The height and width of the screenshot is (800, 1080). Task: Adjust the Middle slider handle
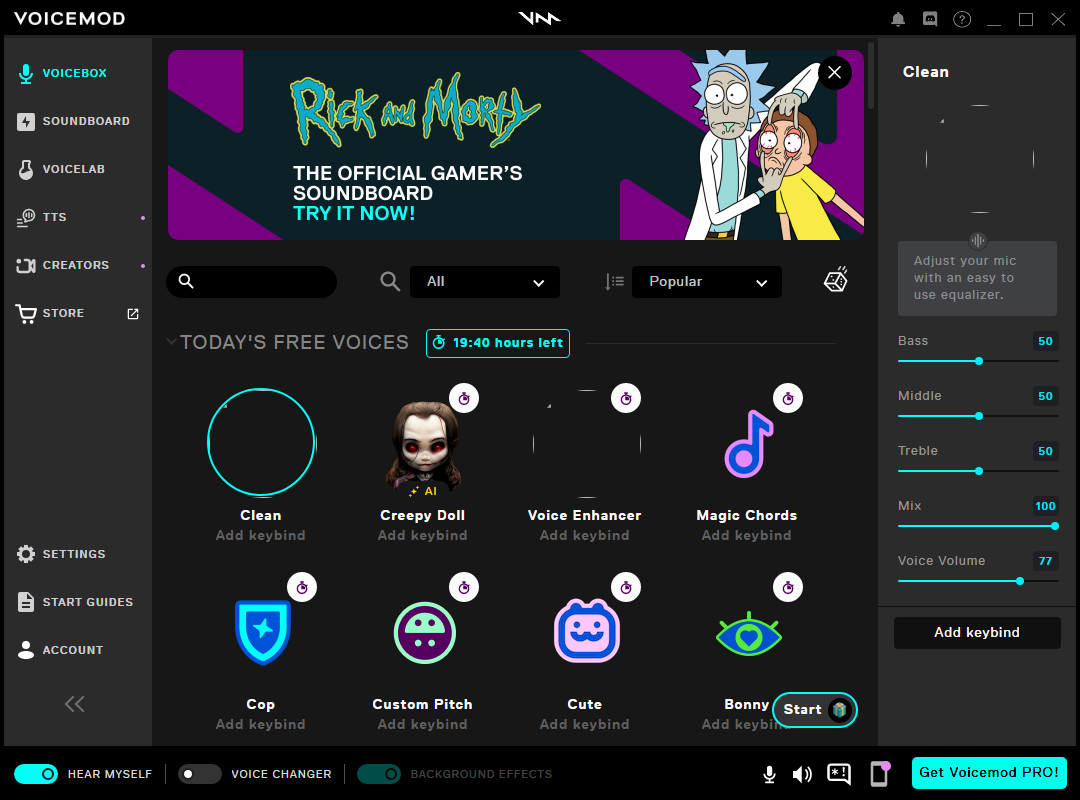coord(979,416)
